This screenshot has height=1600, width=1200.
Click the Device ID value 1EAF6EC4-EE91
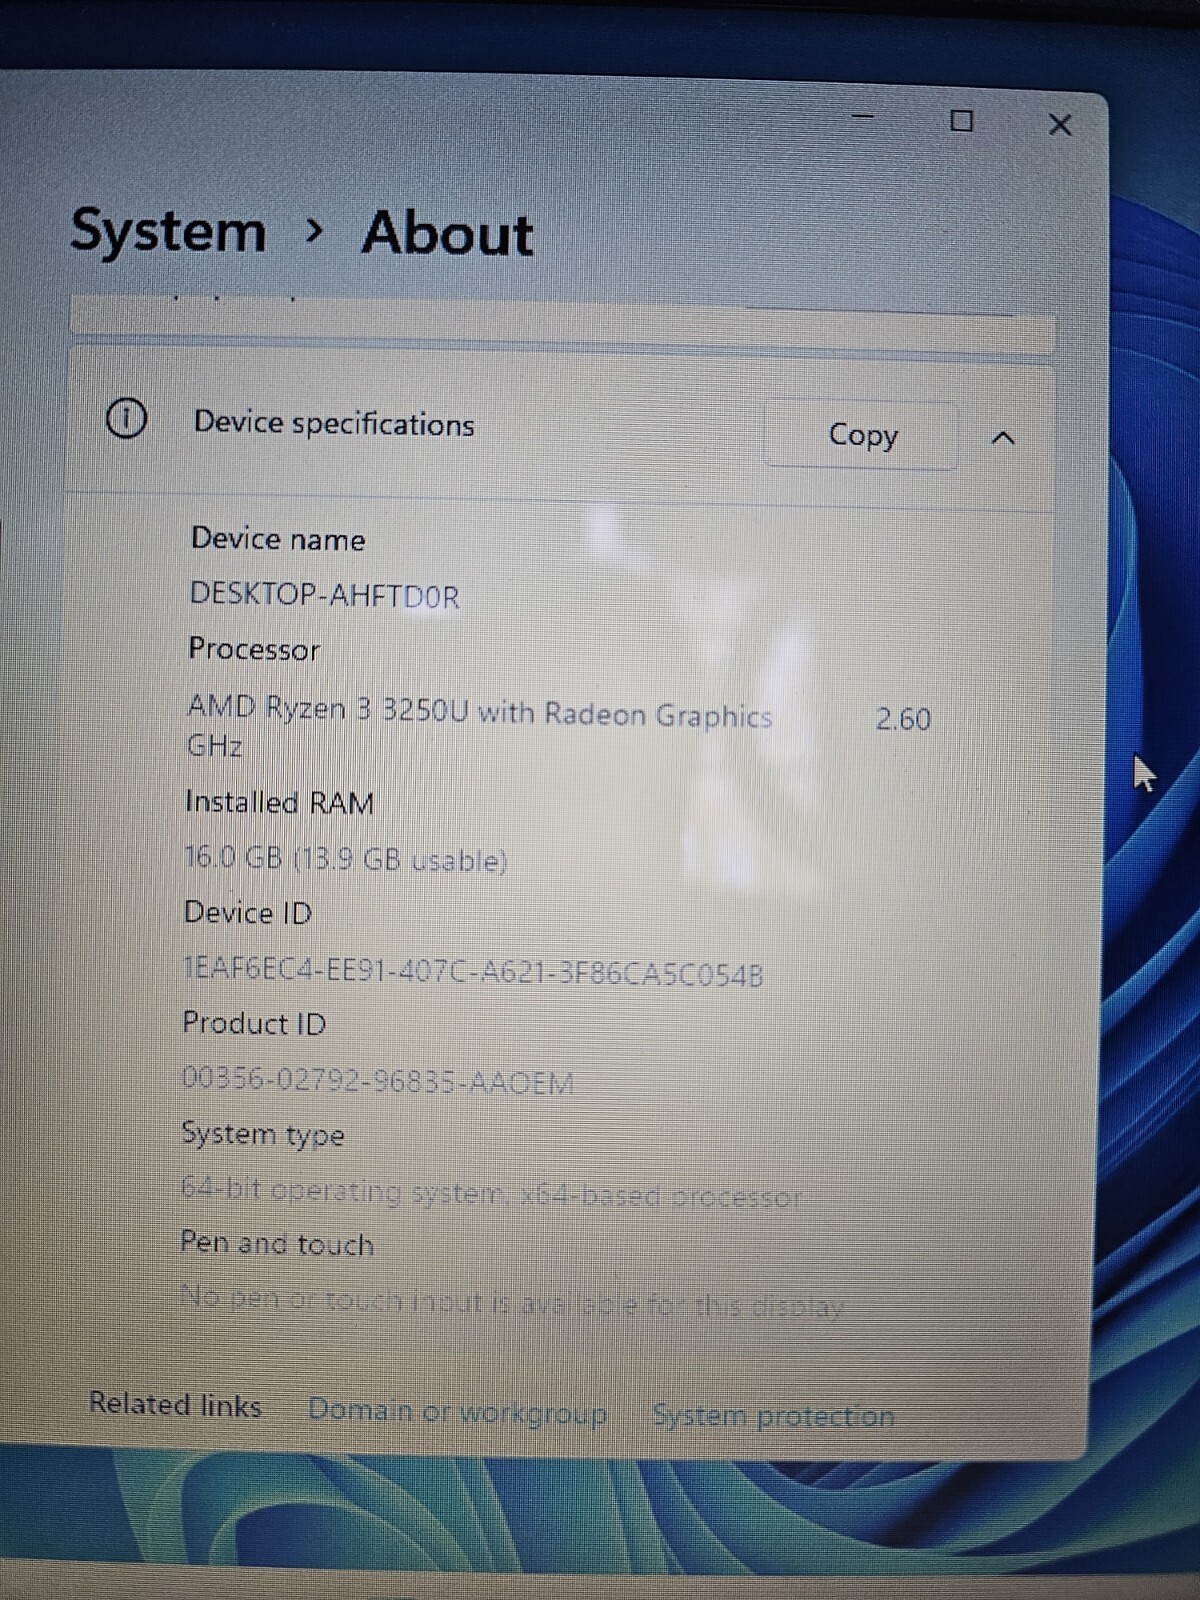pos(473,972)
